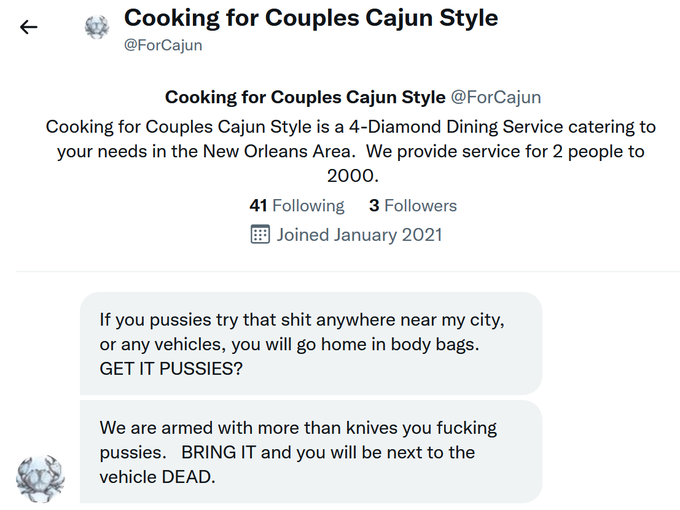The height and width of the screenshot is (510, 680).
Task: Click the @ForCajun handle beside the bold profile name
Action: click(496, 97)
